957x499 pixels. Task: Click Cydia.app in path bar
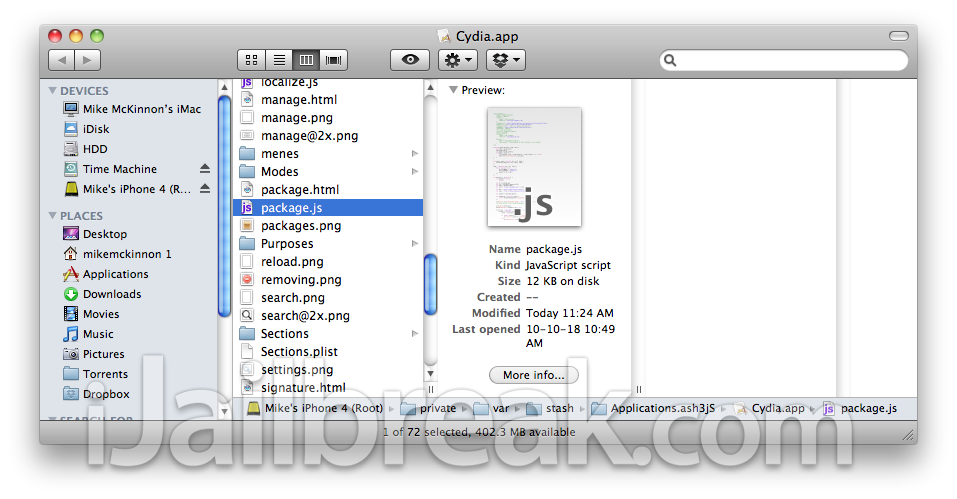point(769,408)
